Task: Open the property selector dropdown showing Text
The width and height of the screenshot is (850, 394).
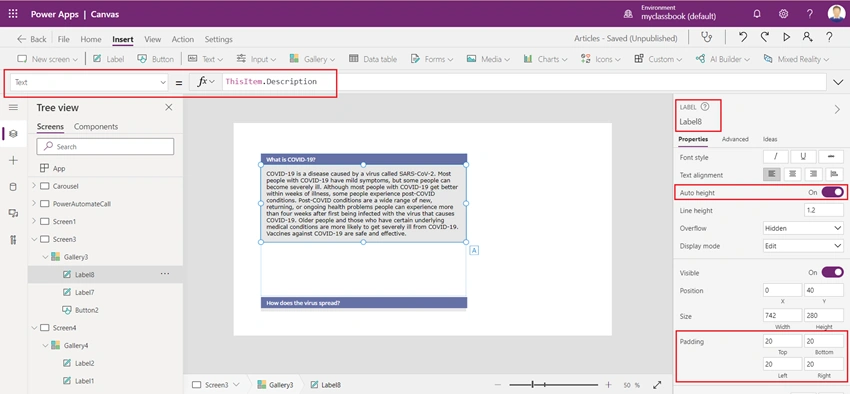Action: tap(89, 82)
